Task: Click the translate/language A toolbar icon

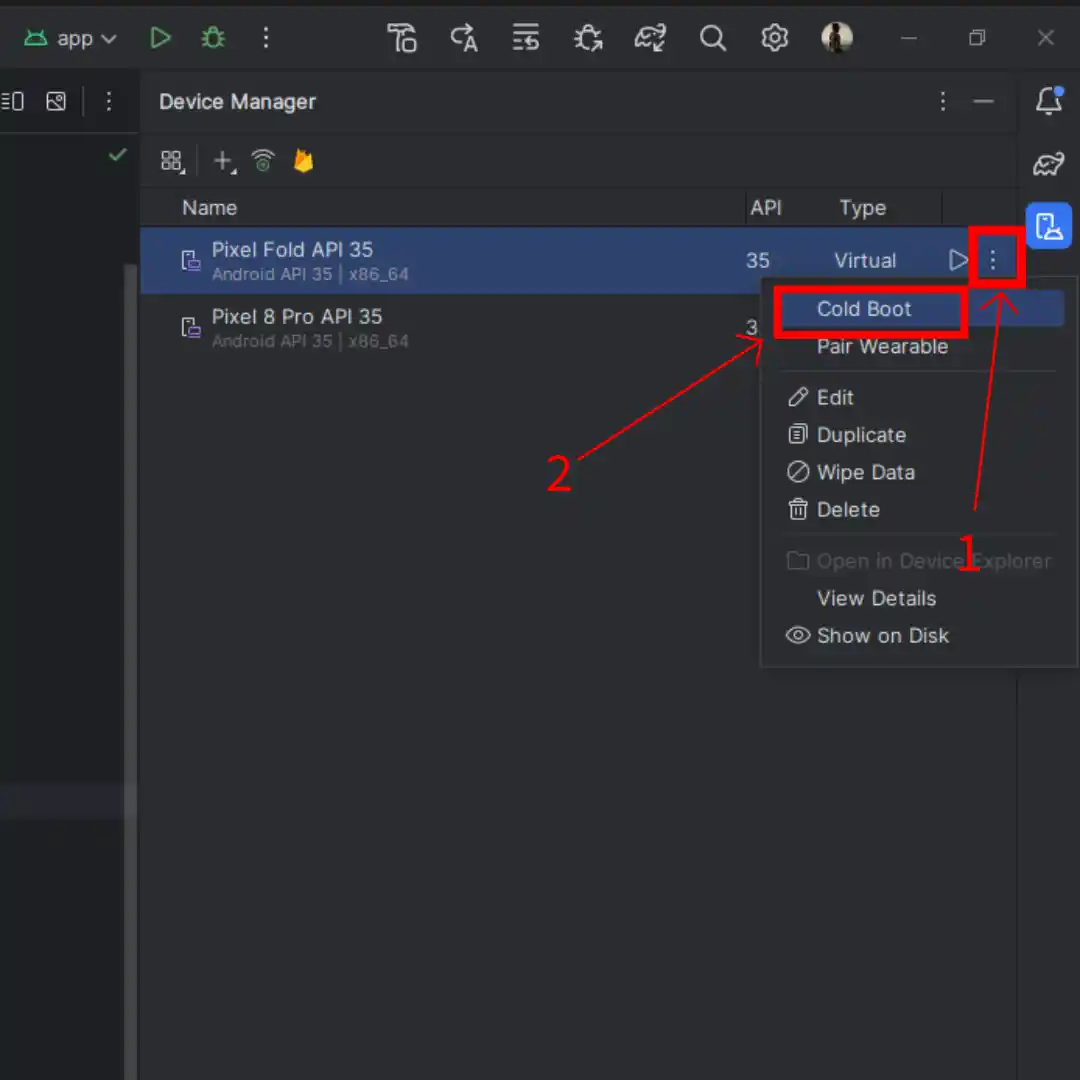Action: point(464,38)
